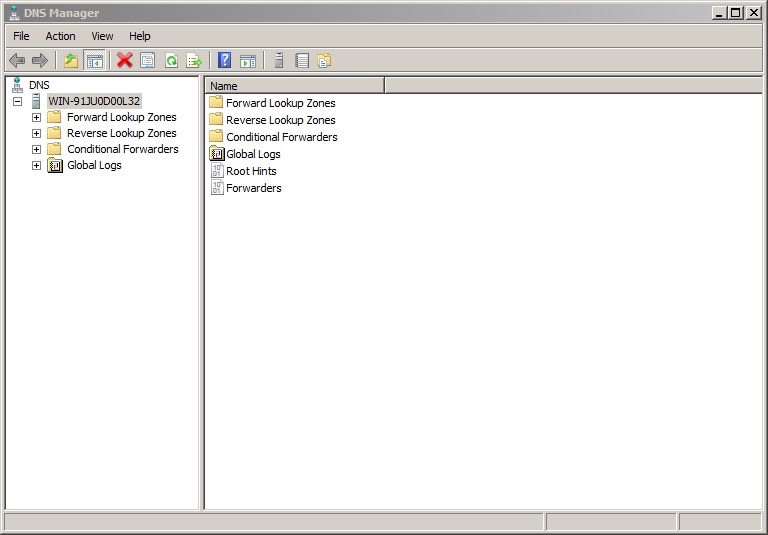
Task: Expand Conditional Forwarders tree node
Action: [x=36, y=149]
